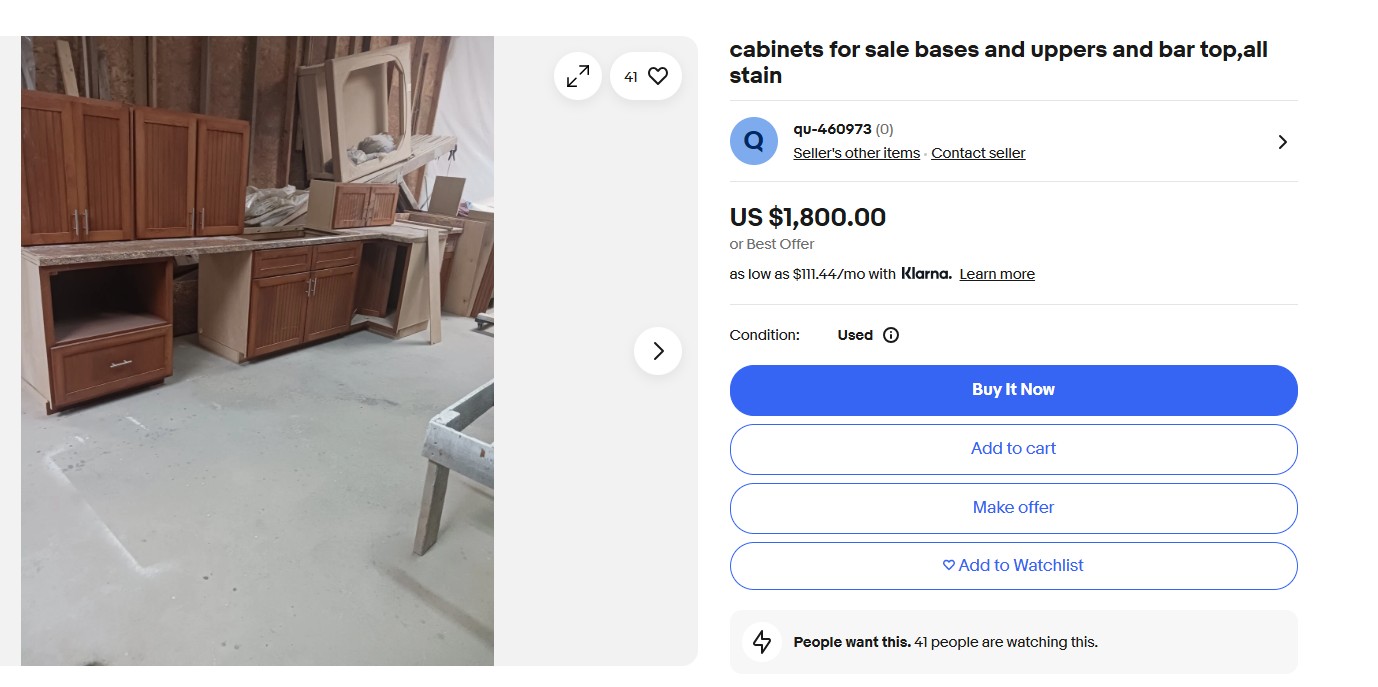The image size is (1378, 687).
Task: Click the listing title text
Action: point(998,62)
